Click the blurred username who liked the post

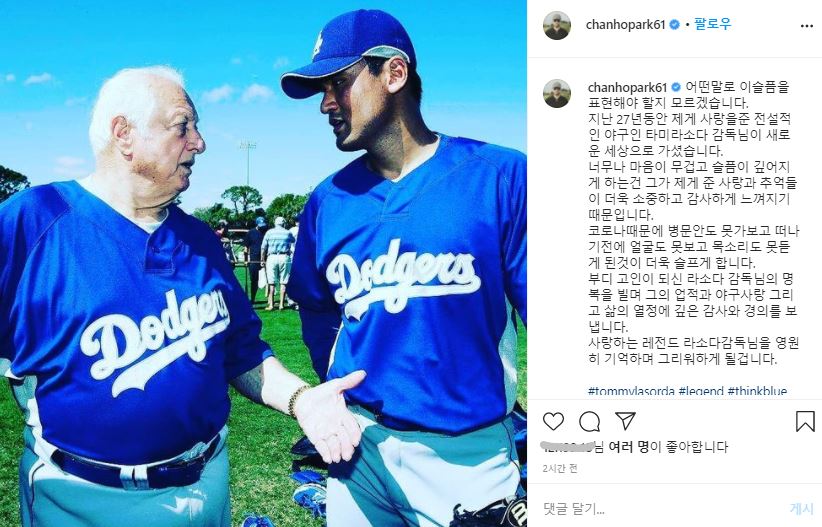569,447
